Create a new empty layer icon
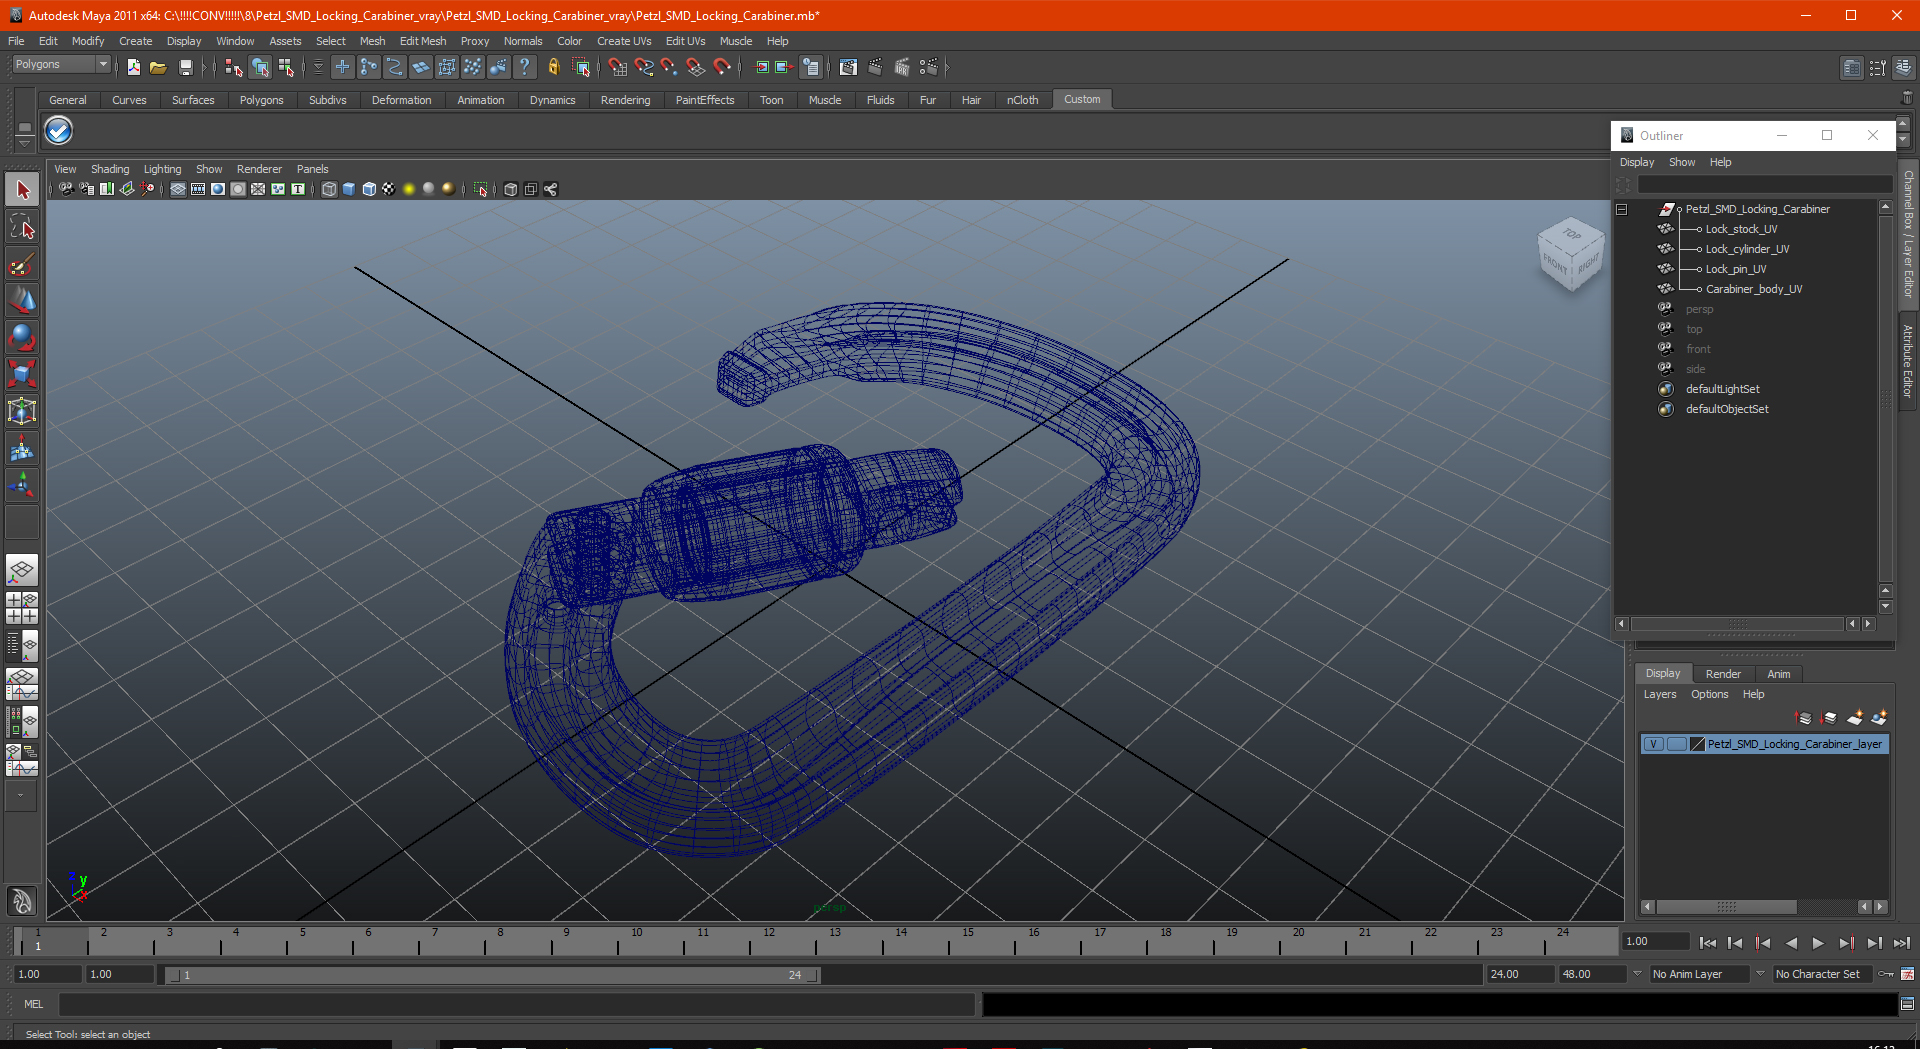This screenshot has height=1049, width=1920. [x=1855, y=718]
